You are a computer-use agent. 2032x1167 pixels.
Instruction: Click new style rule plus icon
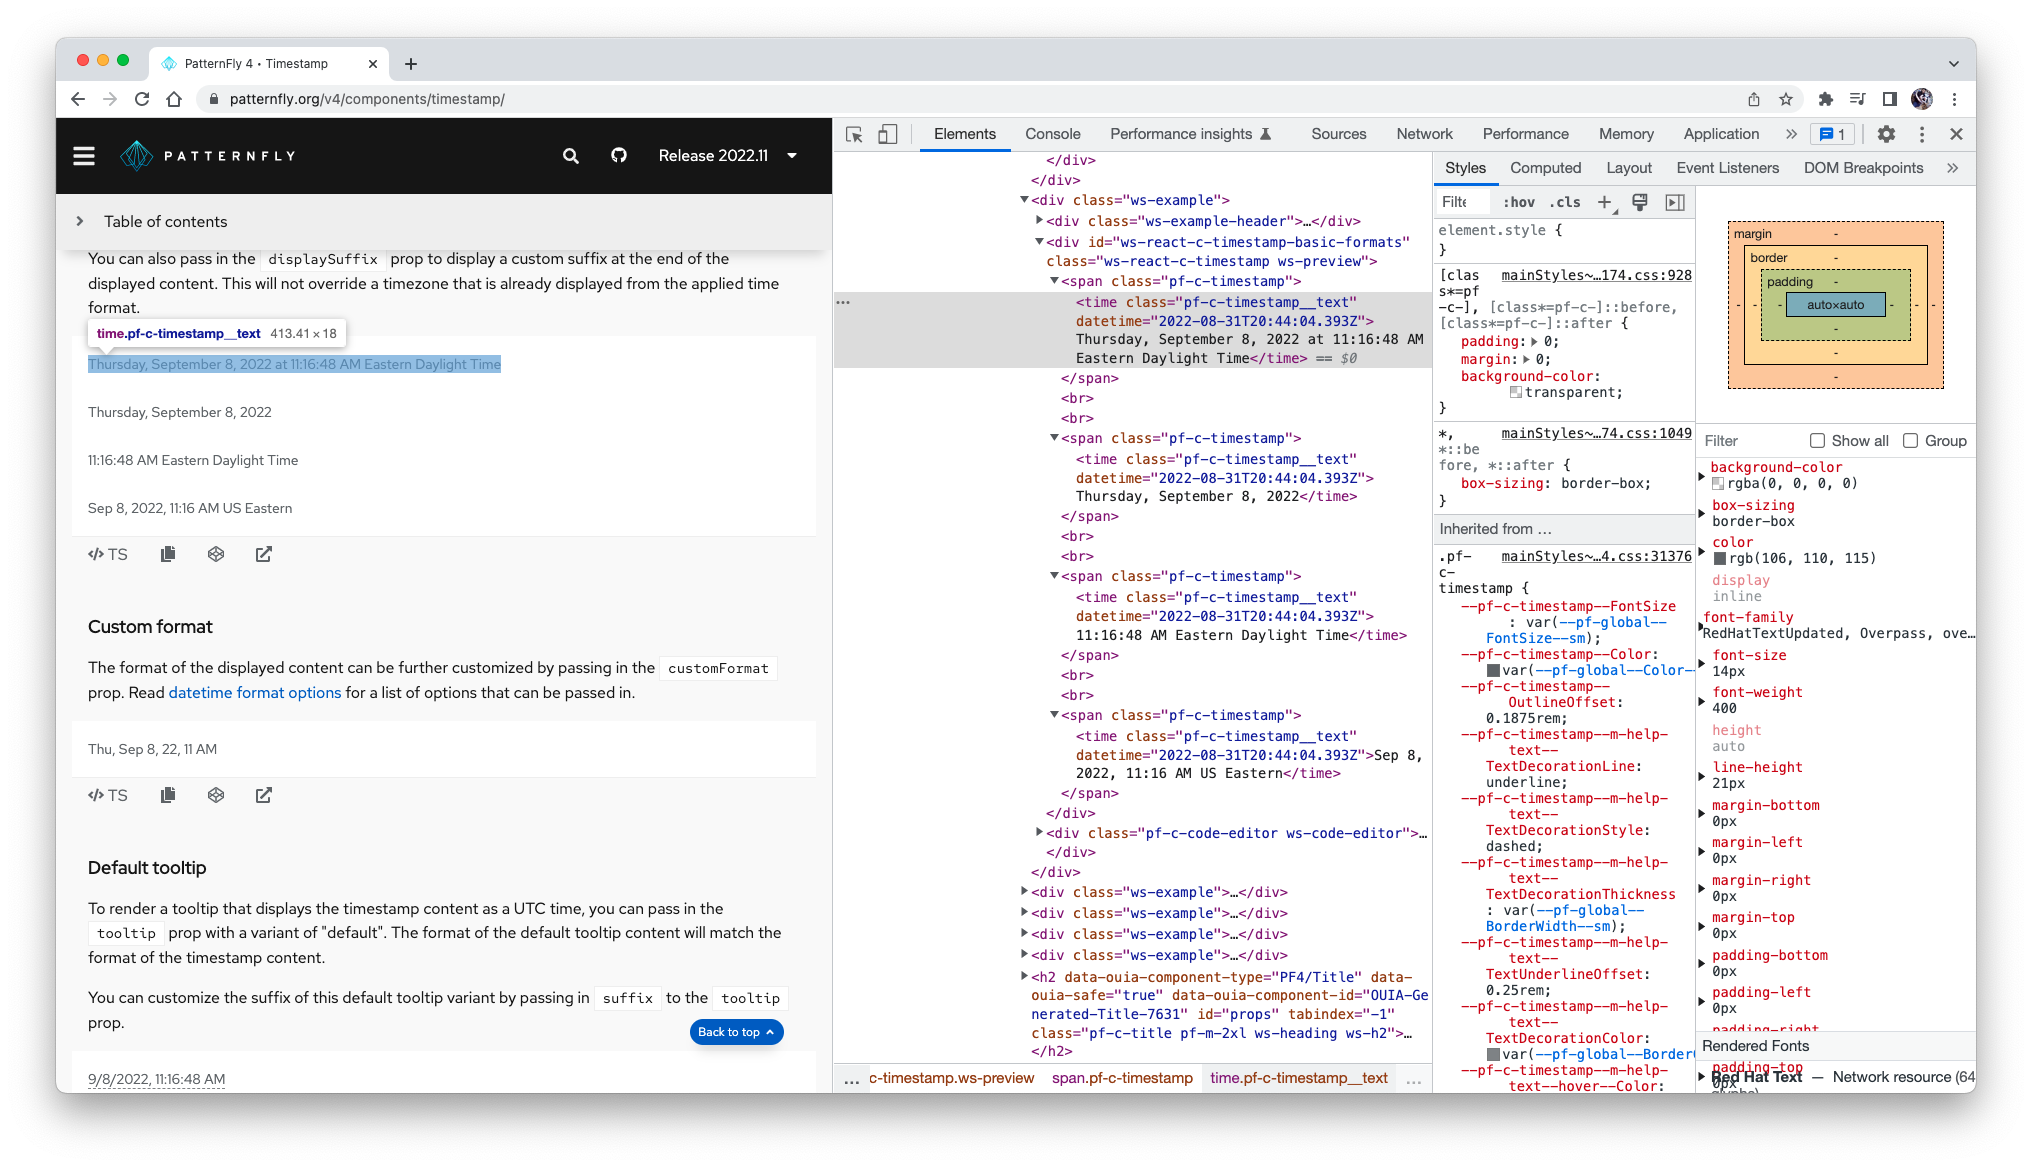point(1604,203)
